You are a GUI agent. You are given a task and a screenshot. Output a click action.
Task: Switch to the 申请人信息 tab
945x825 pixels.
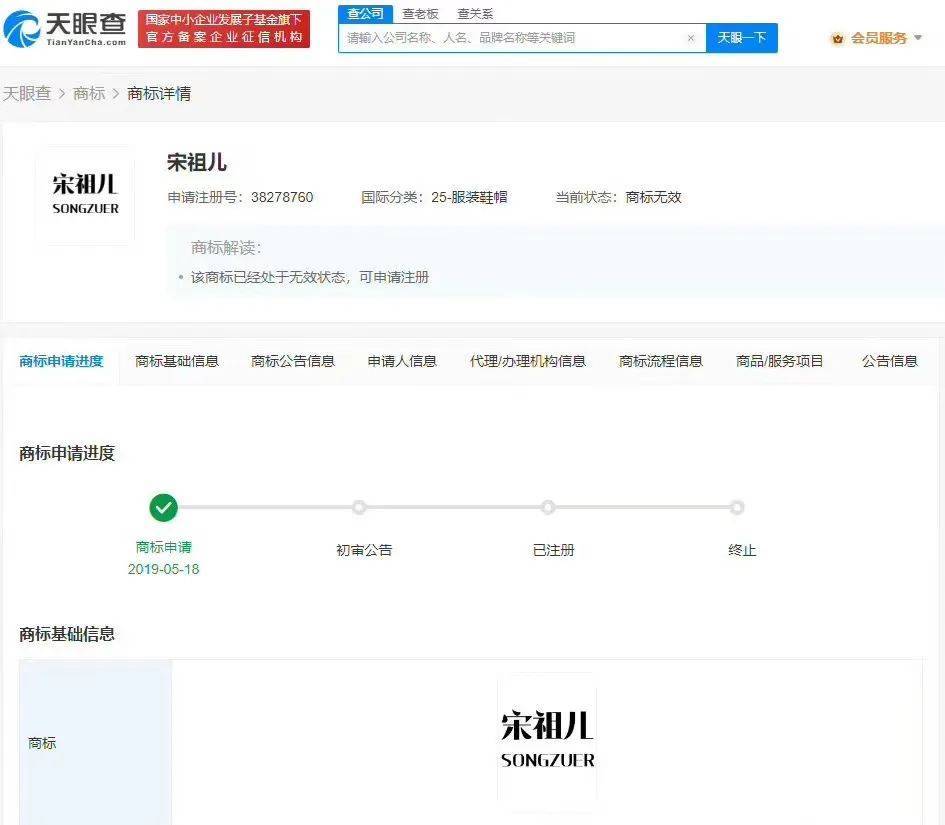[x=402, y=361]
